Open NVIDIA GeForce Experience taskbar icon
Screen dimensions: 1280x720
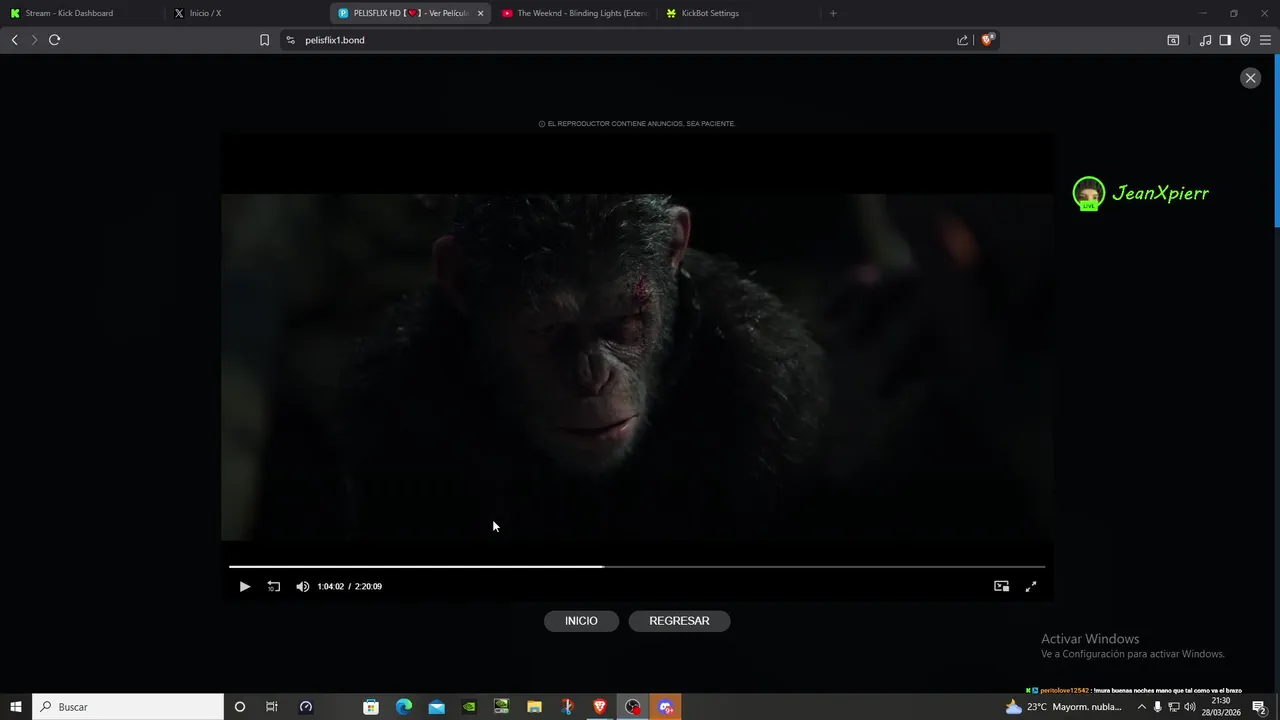[x=502, y=707]
